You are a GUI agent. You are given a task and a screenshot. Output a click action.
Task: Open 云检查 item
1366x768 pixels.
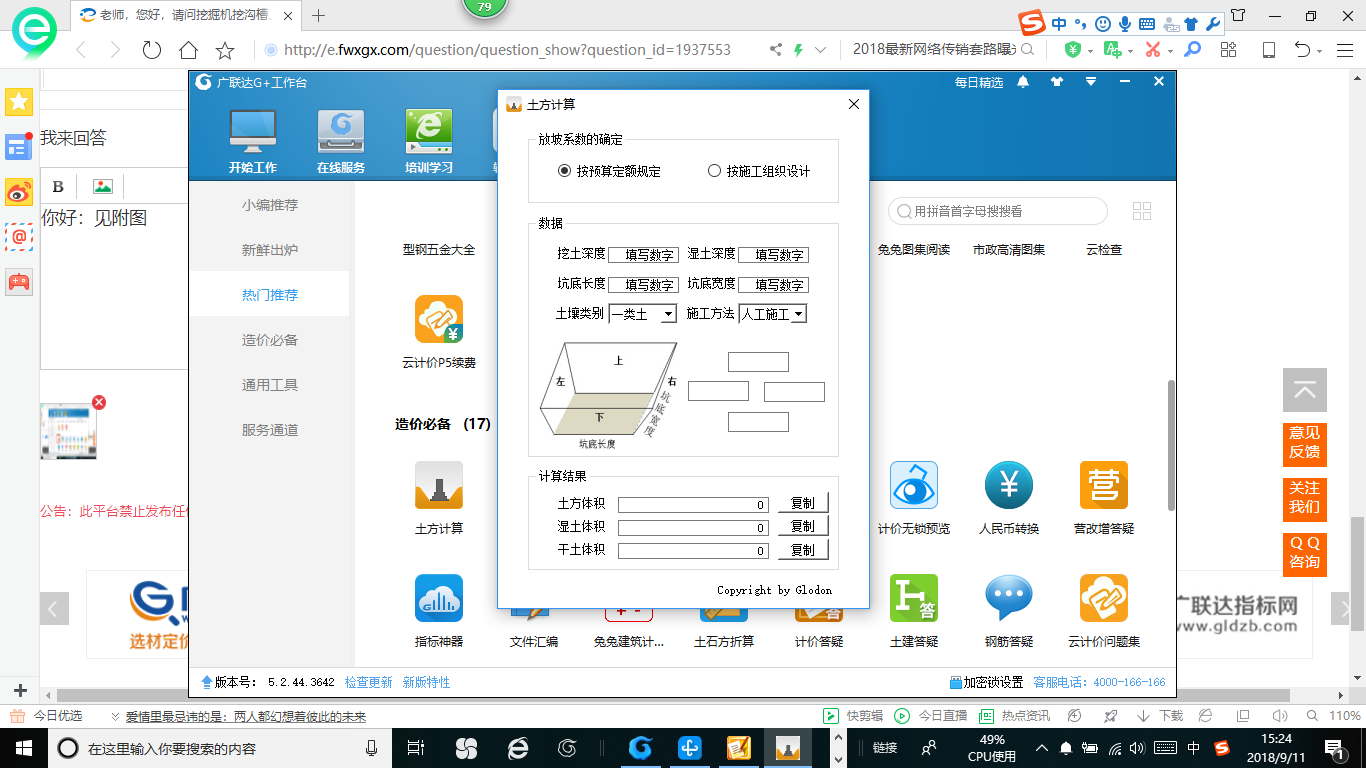click(1104, 250)
